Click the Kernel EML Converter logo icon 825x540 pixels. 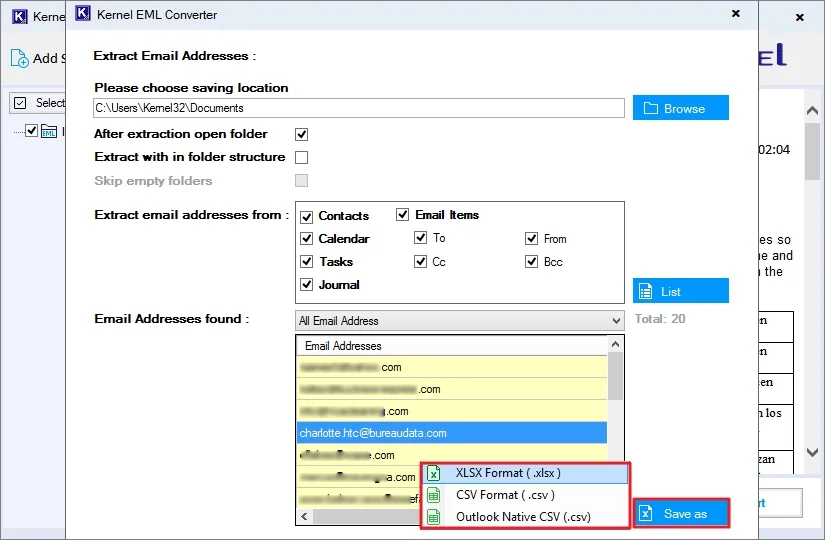(82, 15)
